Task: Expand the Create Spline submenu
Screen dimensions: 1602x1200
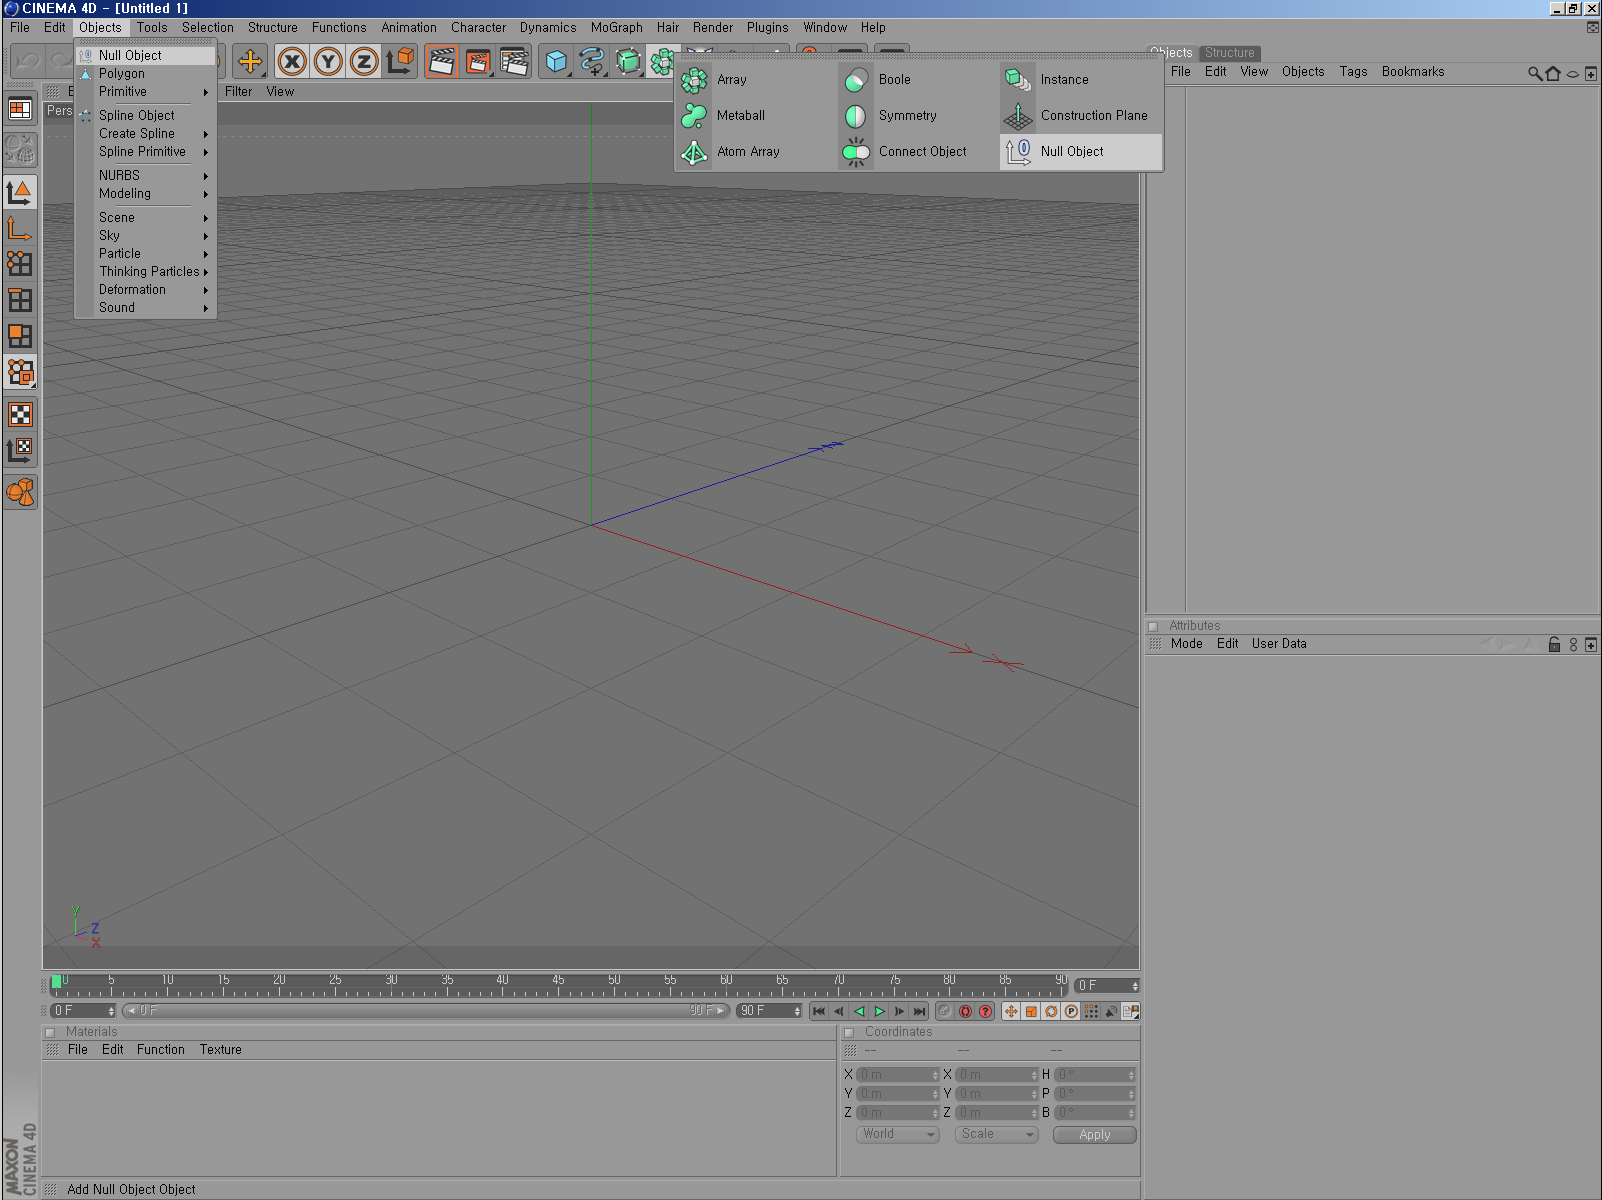Action: tap(145, 134)
